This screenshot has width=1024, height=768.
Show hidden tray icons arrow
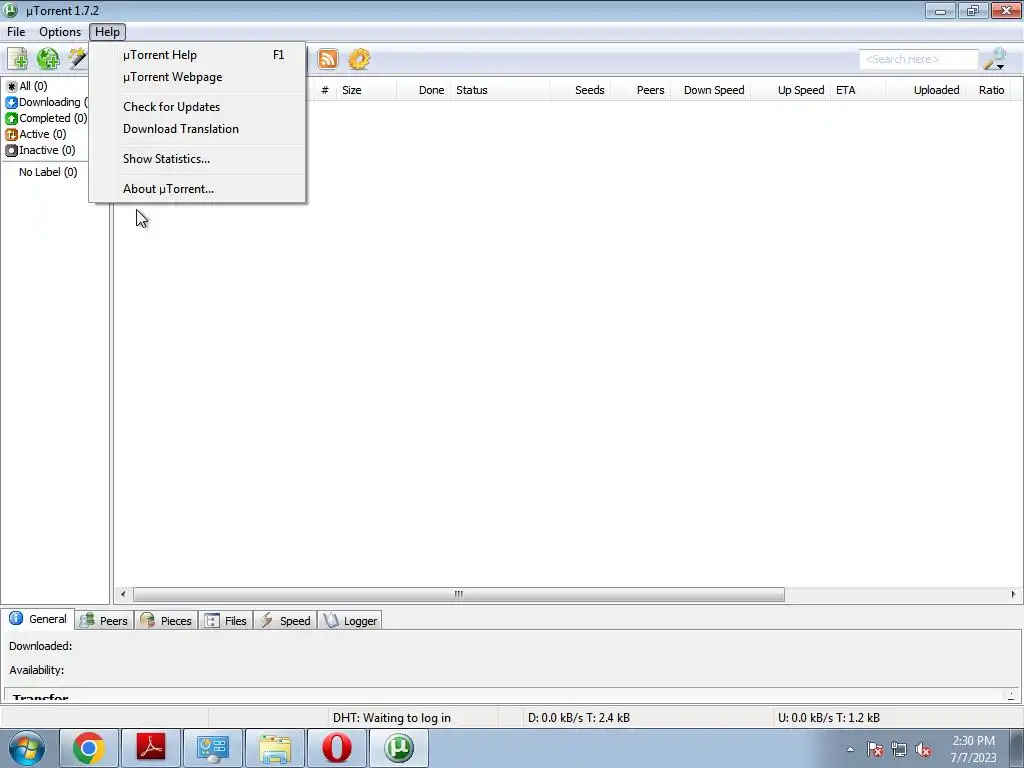point(850,749)
